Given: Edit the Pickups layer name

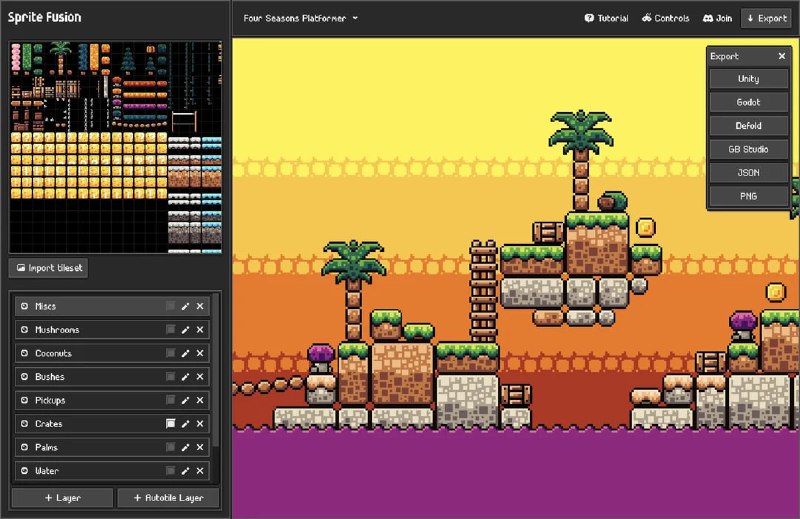Looking at the screenshot, I should click(x=185, y=400).
